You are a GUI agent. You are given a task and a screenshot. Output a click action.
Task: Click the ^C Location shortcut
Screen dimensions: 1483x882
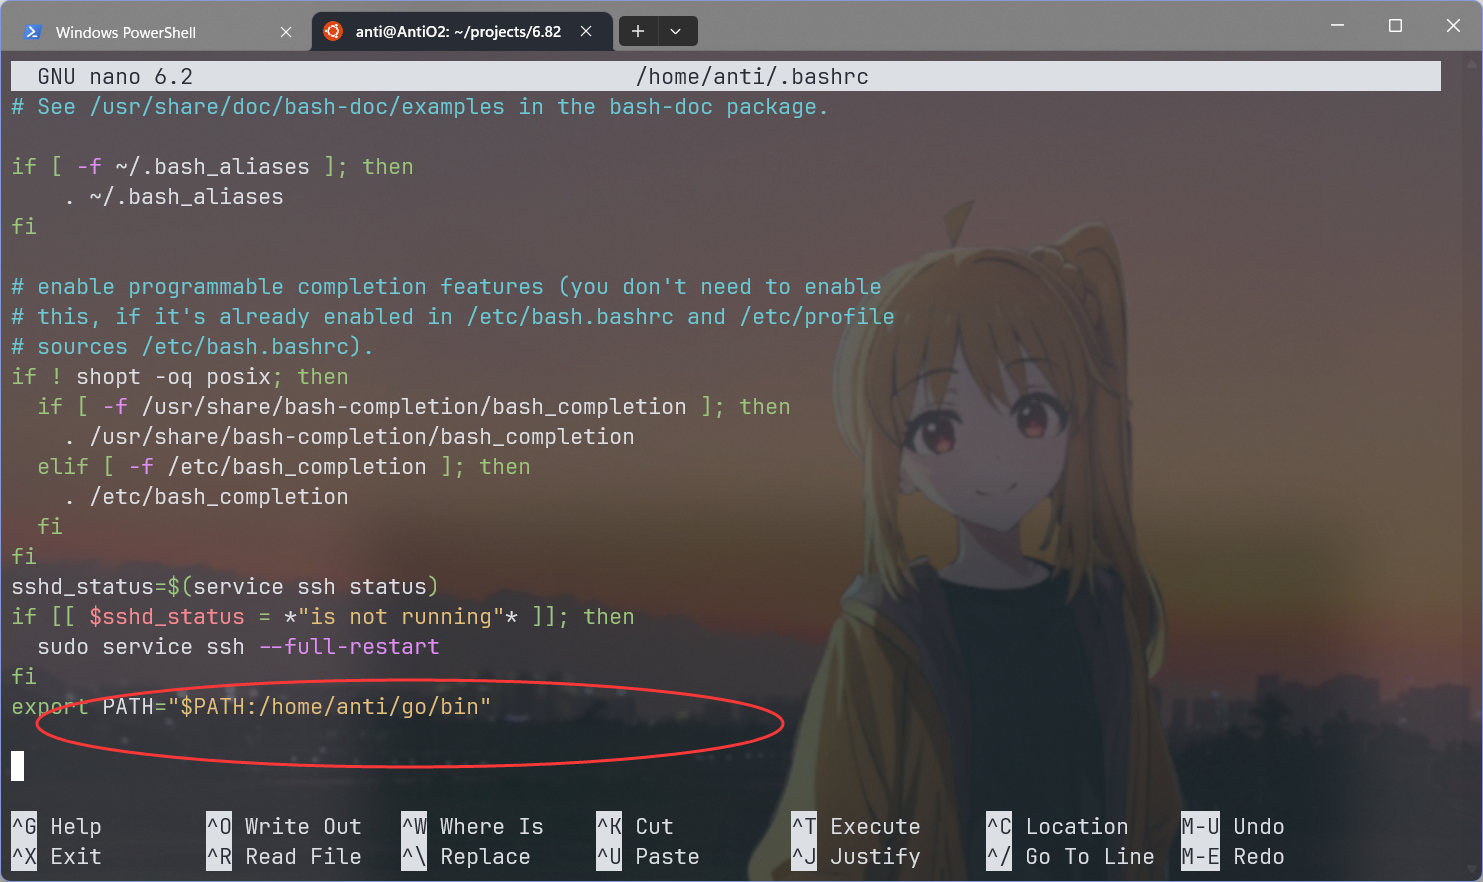pos(1057,827)
